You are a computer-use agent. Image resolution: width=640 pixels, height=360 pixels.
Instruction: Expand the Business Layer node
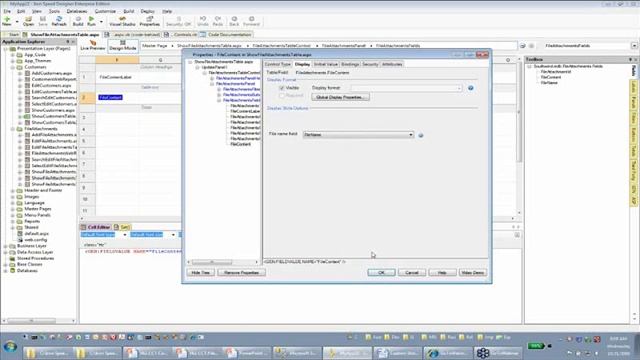(6, 246)
